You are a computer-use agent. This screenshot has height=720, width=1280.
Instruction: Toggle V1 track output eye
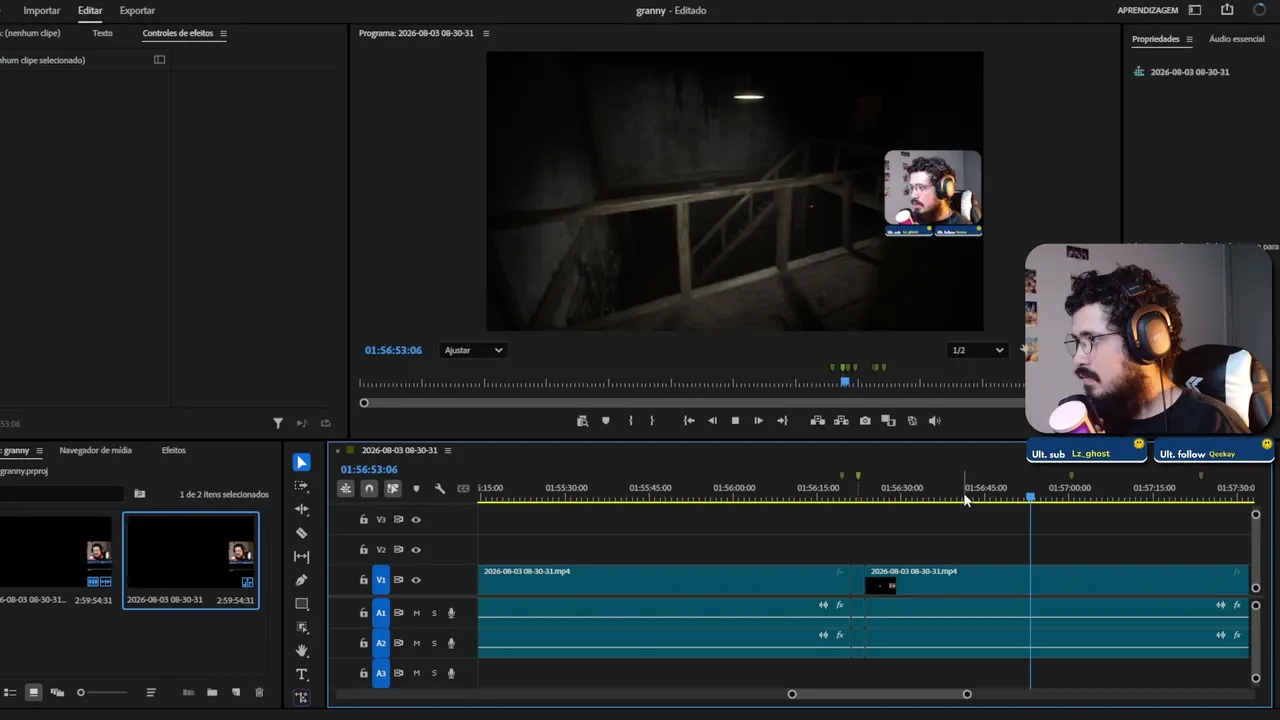pyautogui.click(x=416, y=580)
